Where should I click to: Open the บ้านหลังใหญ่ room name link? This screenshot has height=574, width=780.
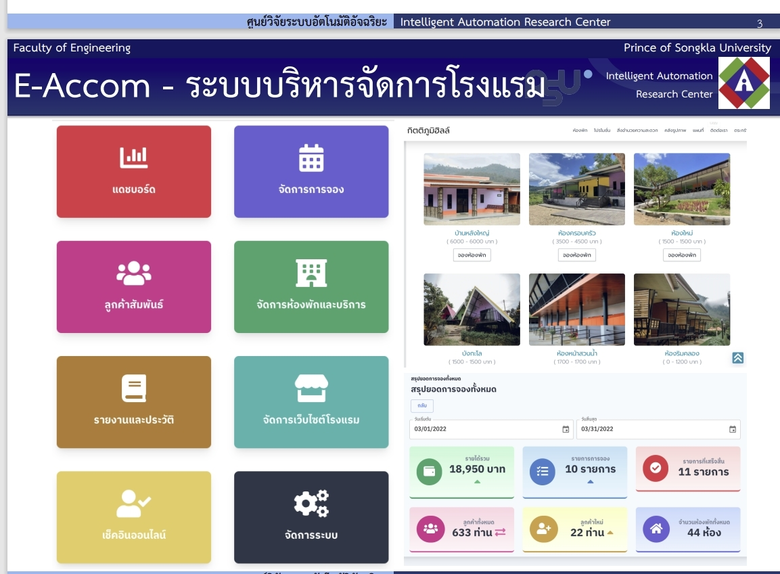point(472,233)
